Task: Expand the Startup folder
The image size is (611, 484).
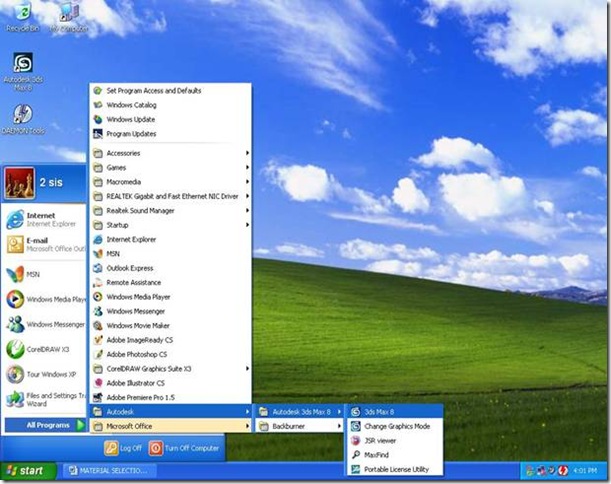Action: (170, 225)
